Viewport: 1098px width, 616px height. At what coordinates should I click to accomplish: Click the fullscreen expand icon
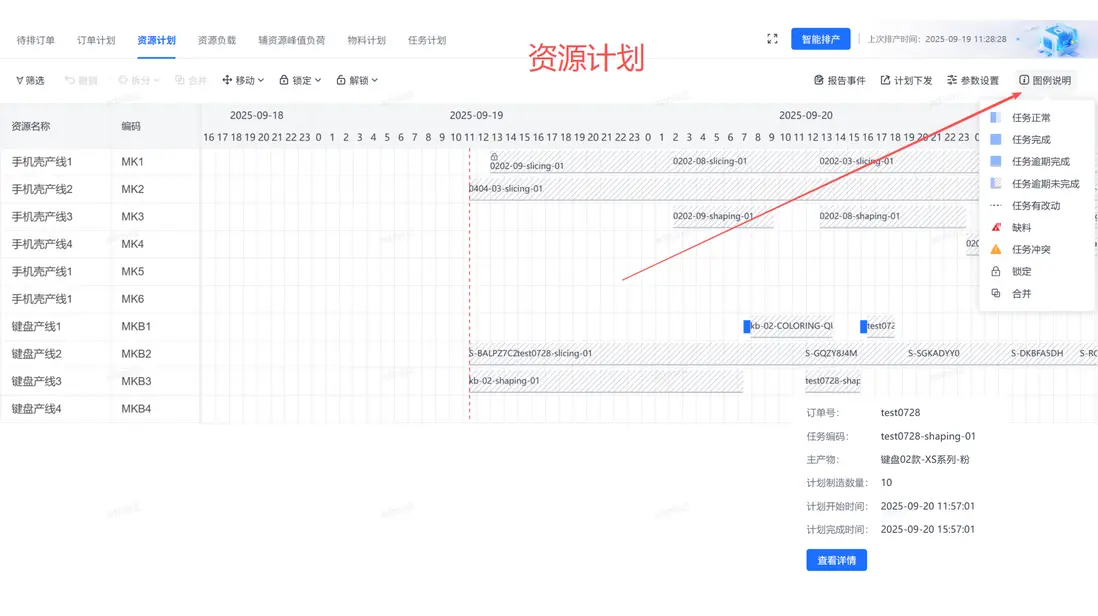(x=772, y=38)
